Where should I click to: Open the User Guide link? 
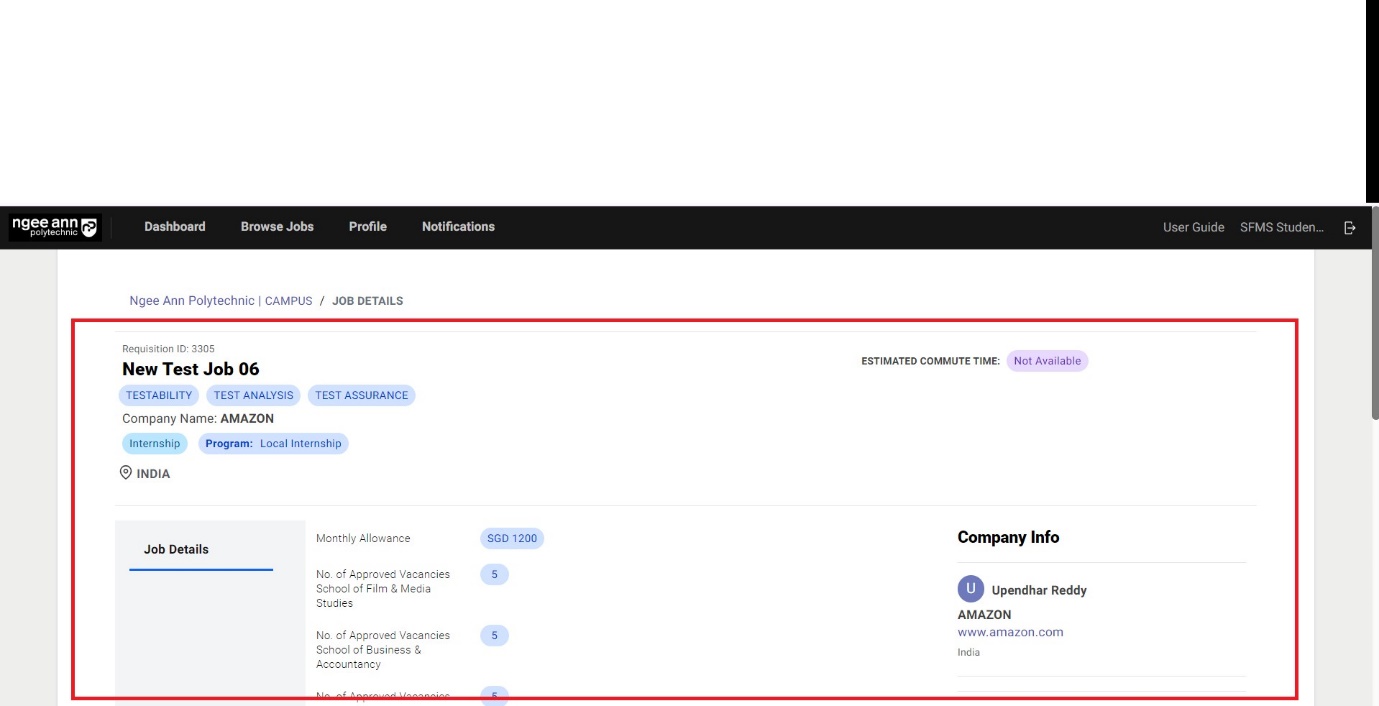(1193, 228)
